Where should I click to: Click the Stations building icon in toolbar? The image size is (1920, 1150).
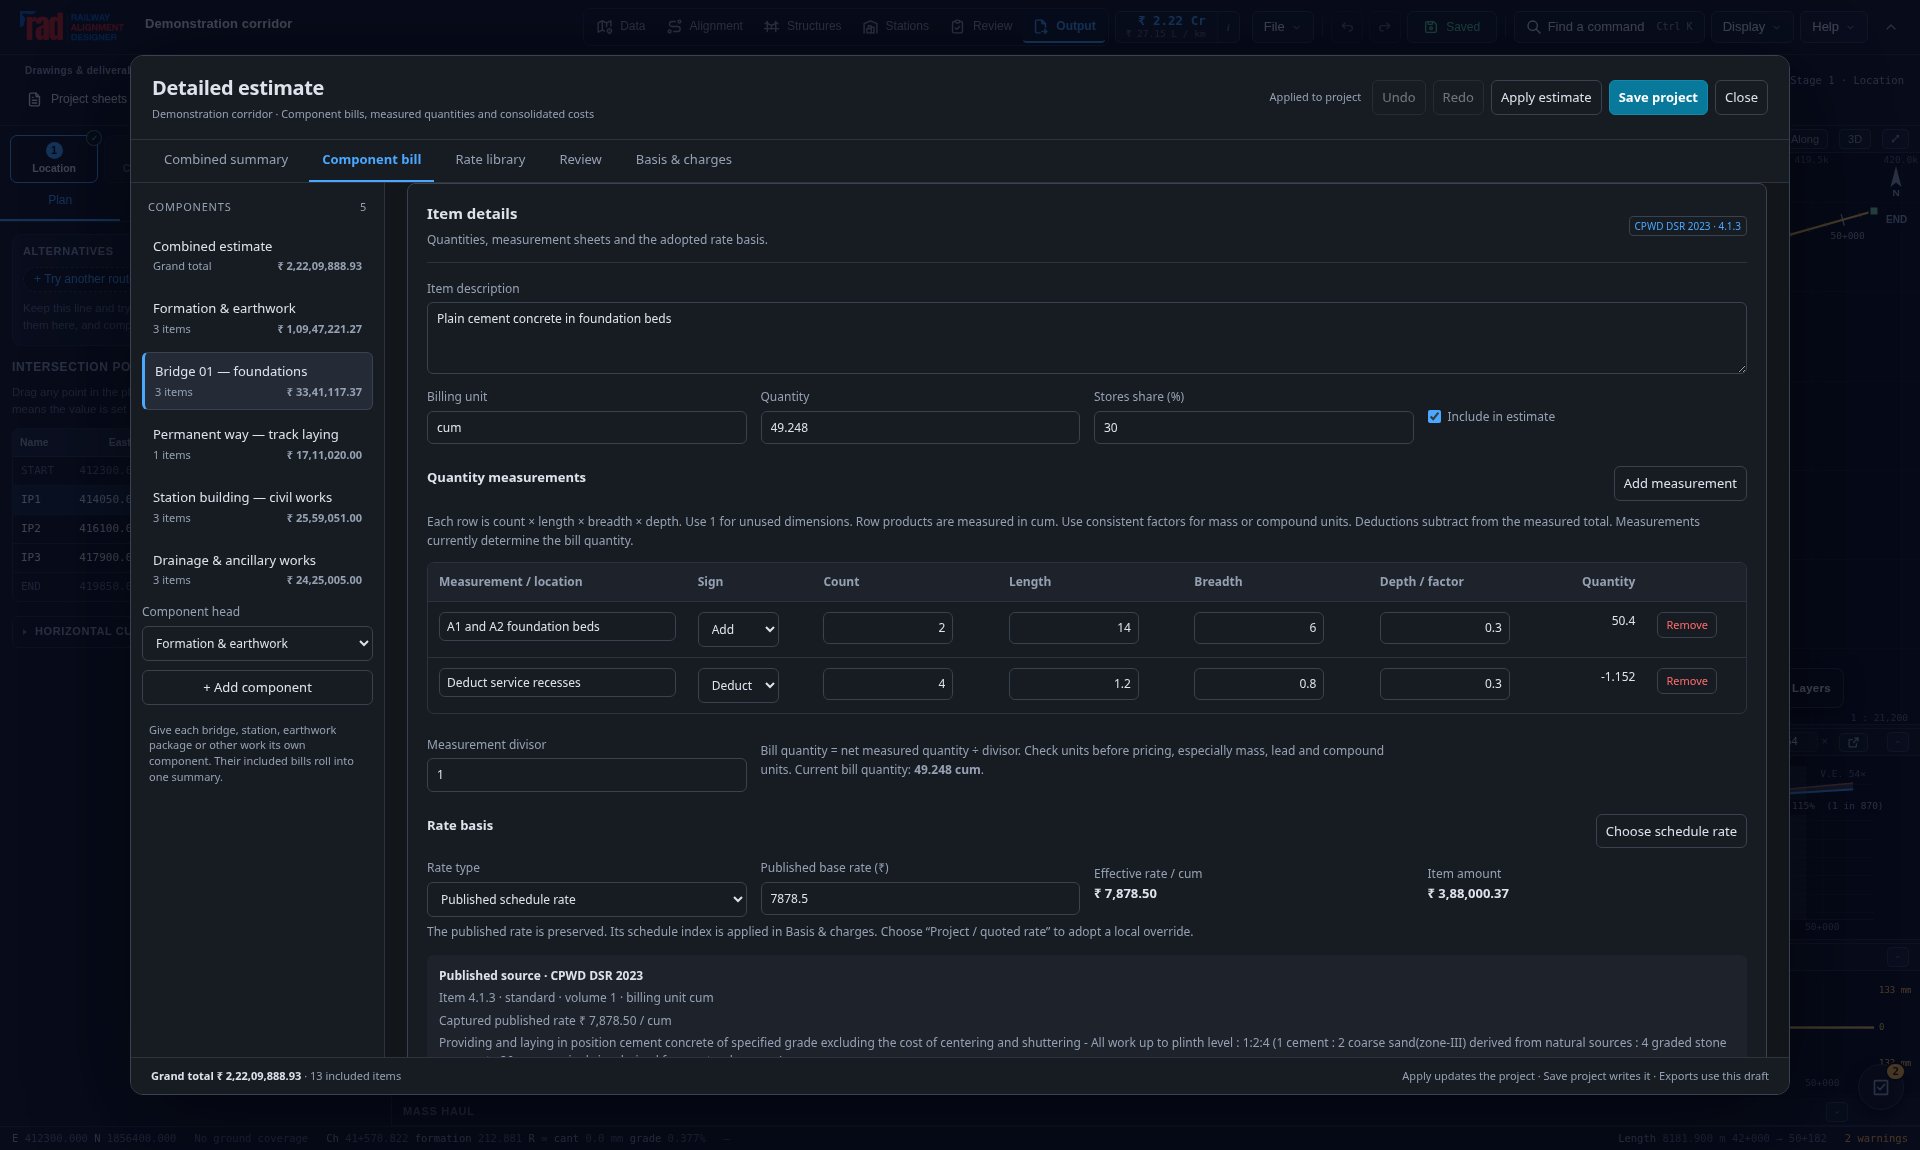click(870, 27)
